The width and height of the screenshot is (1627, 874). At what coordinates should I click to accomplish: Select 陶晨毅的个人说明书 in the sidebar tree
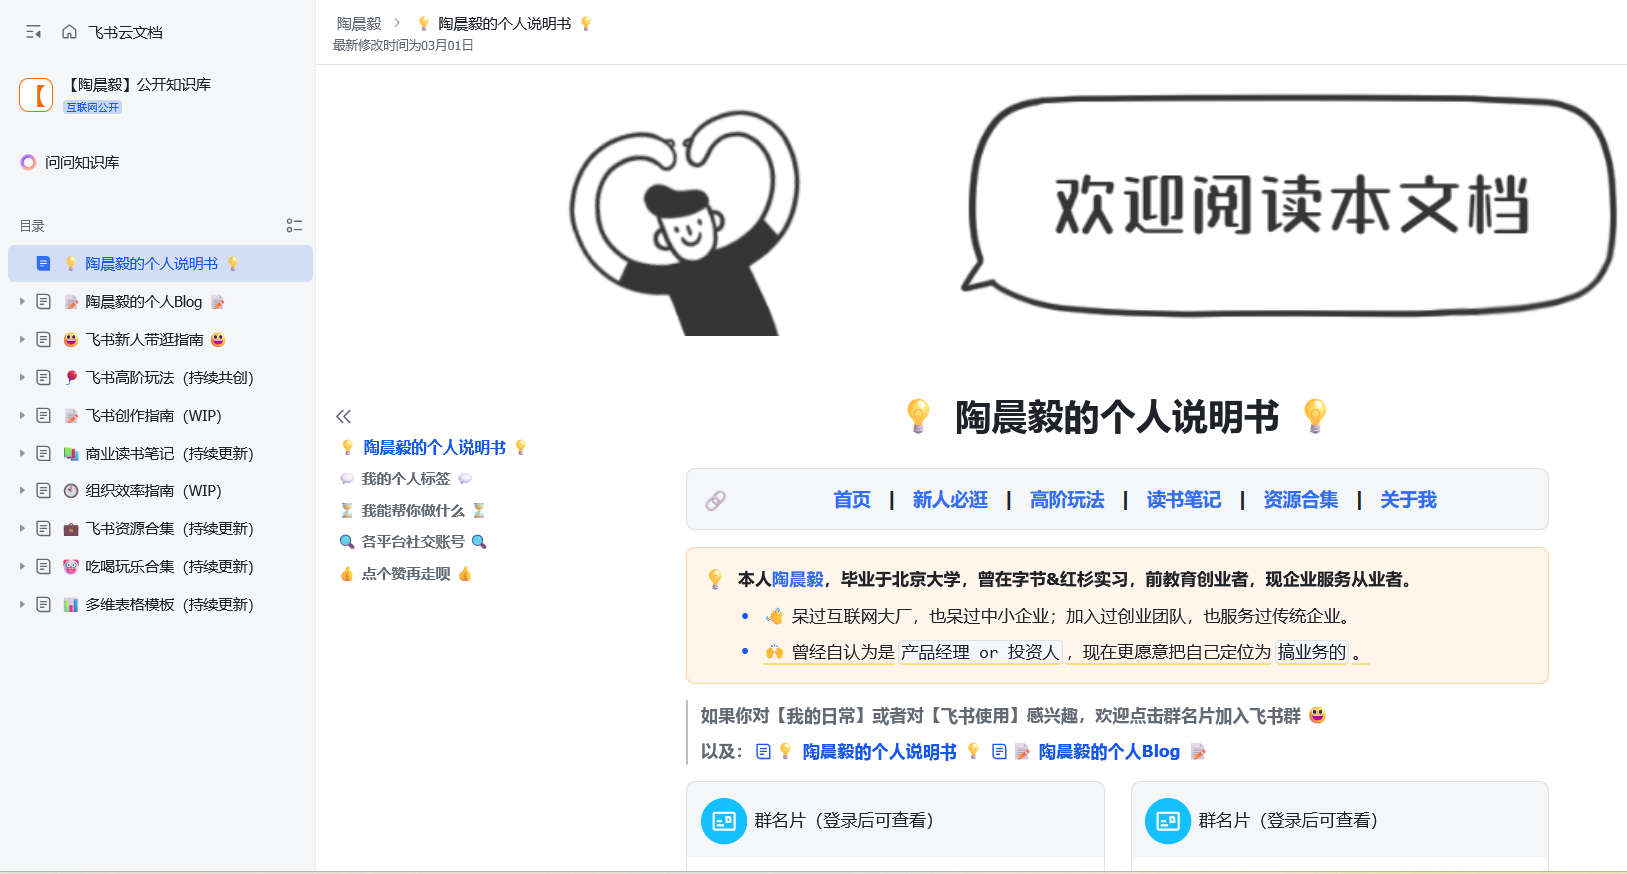point(160,264)
